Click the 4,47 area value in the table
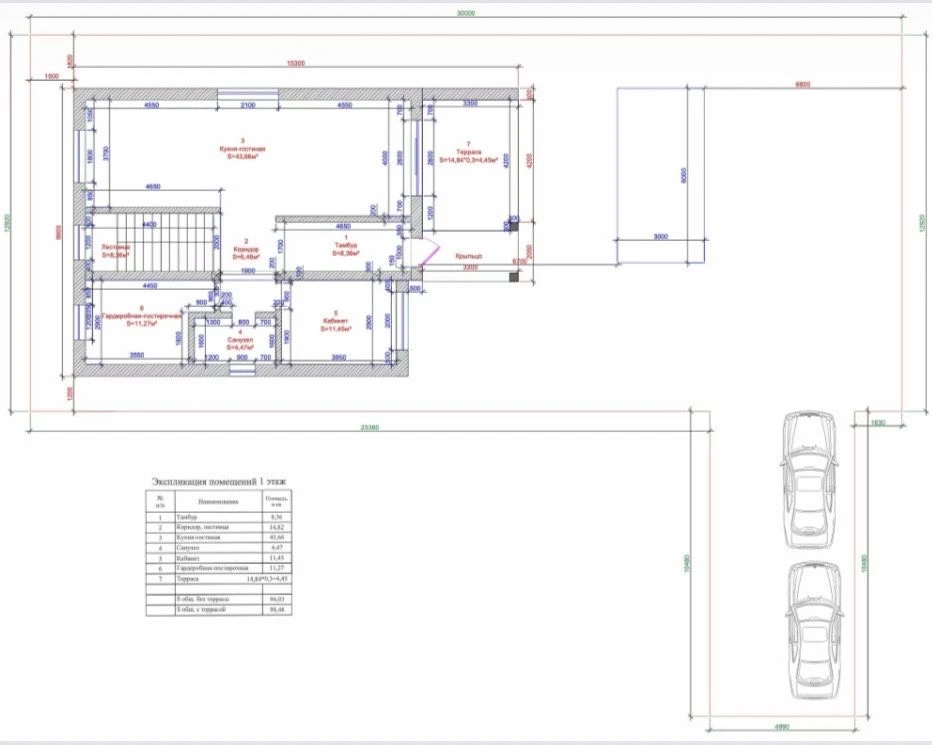The width and height of the screenshot is (932, 745). [276, 548]
